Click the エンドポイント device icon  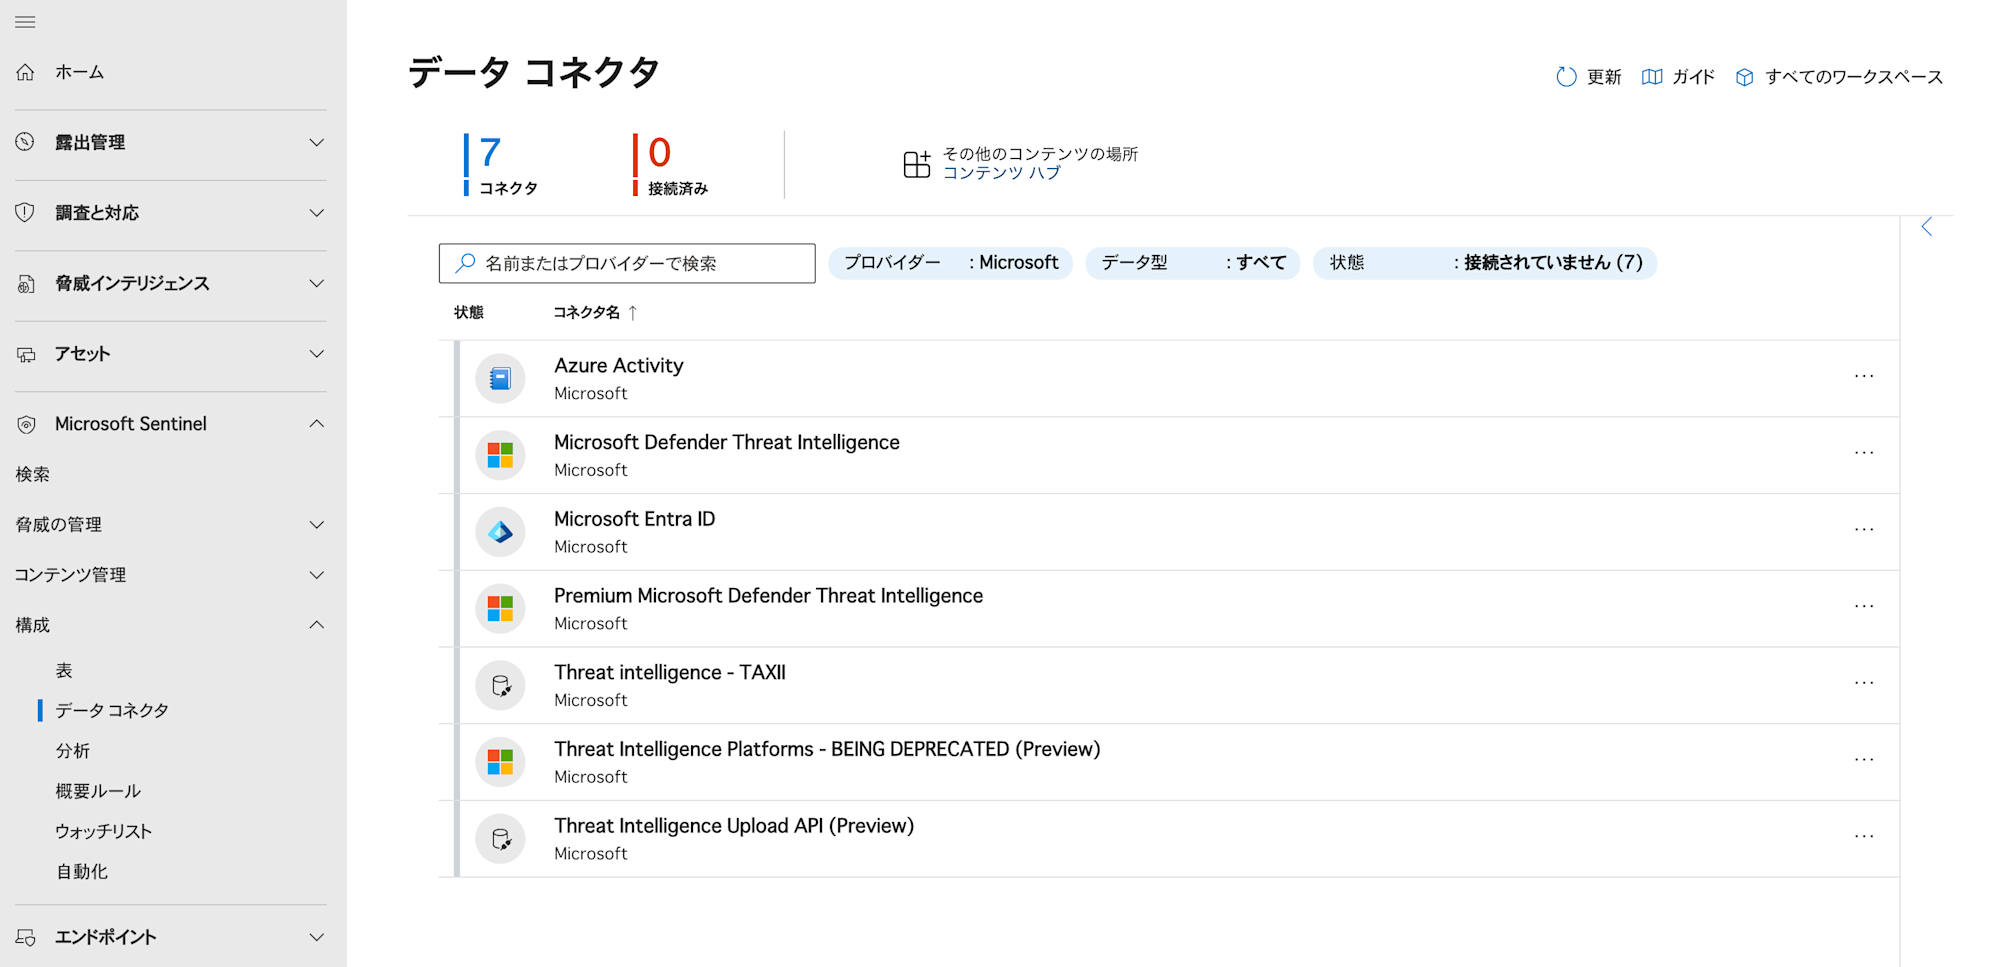[x=25, y=937]
